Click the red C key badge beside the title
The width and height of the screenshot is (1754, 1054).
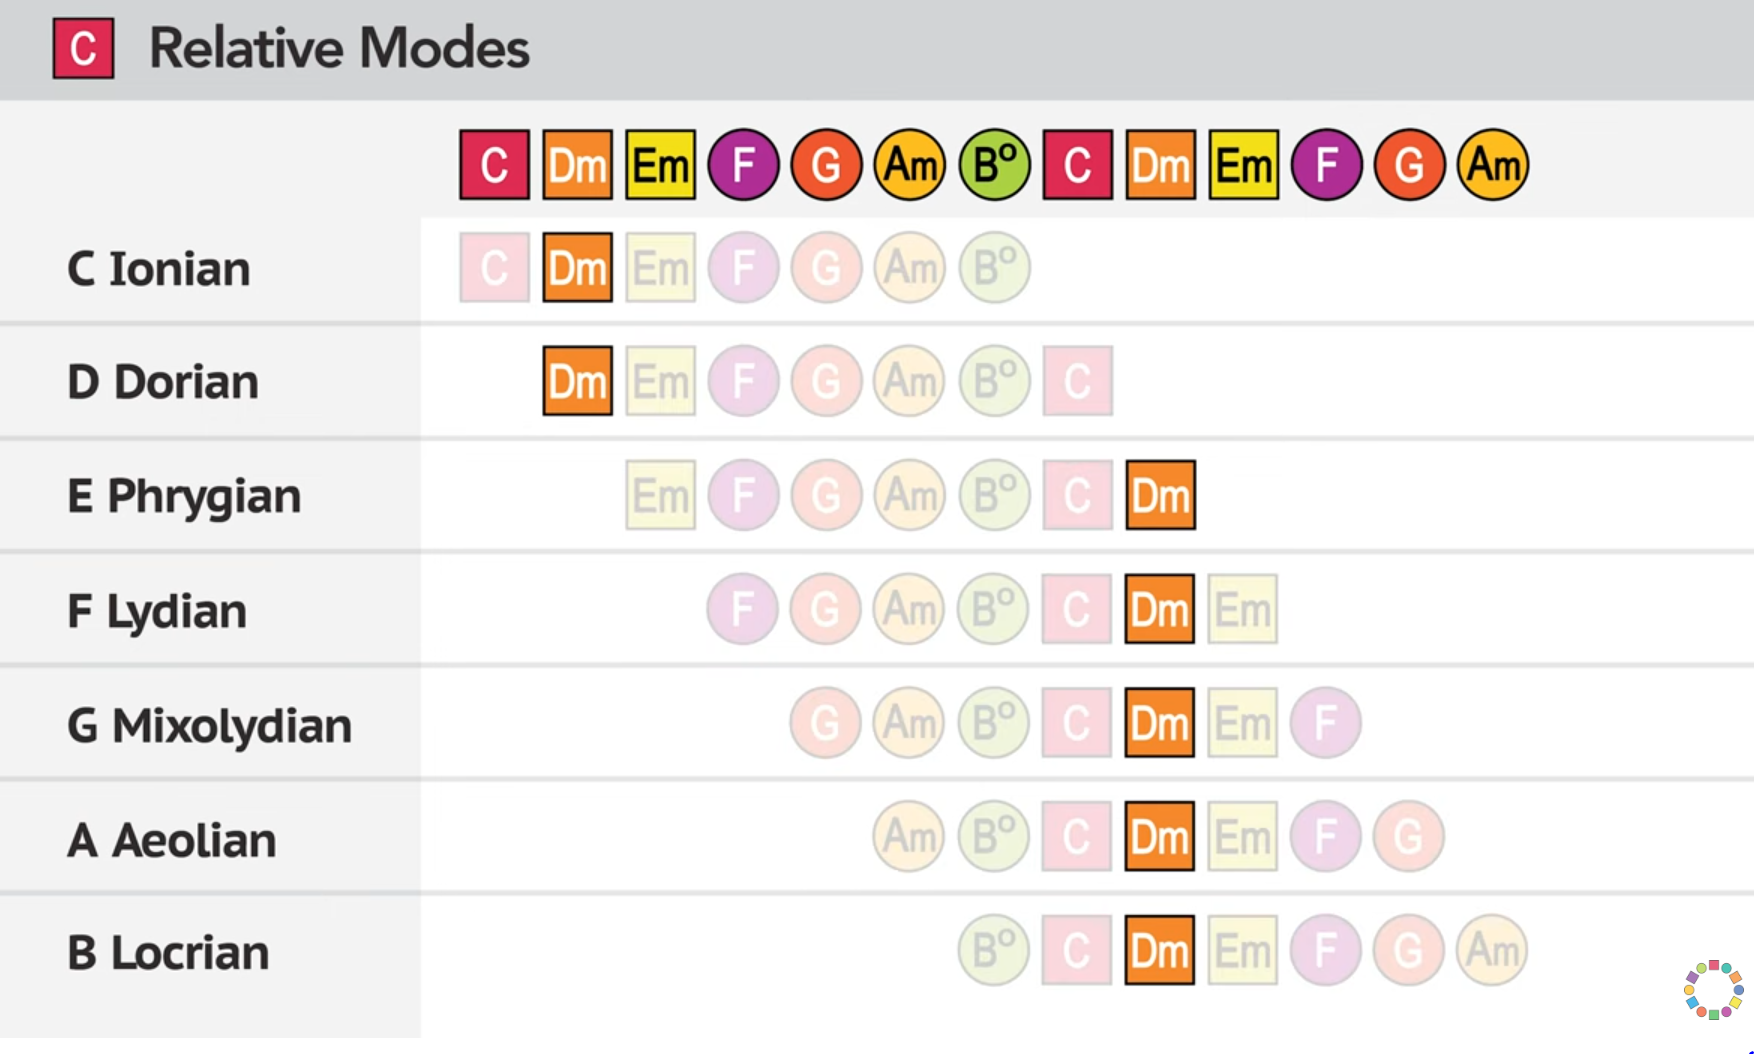(83, 48)
